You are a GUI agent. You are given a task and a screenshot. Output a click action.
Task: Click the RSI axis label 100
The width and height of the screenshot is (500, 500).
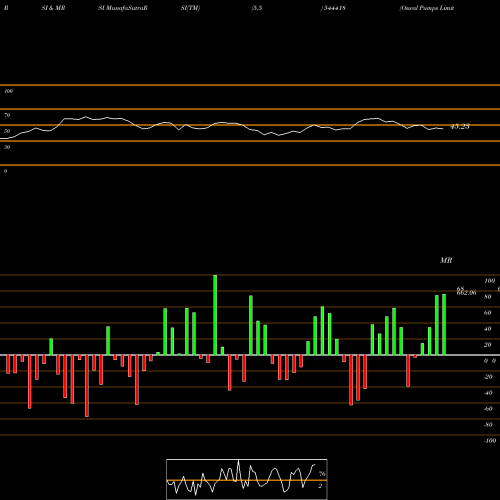9,91
